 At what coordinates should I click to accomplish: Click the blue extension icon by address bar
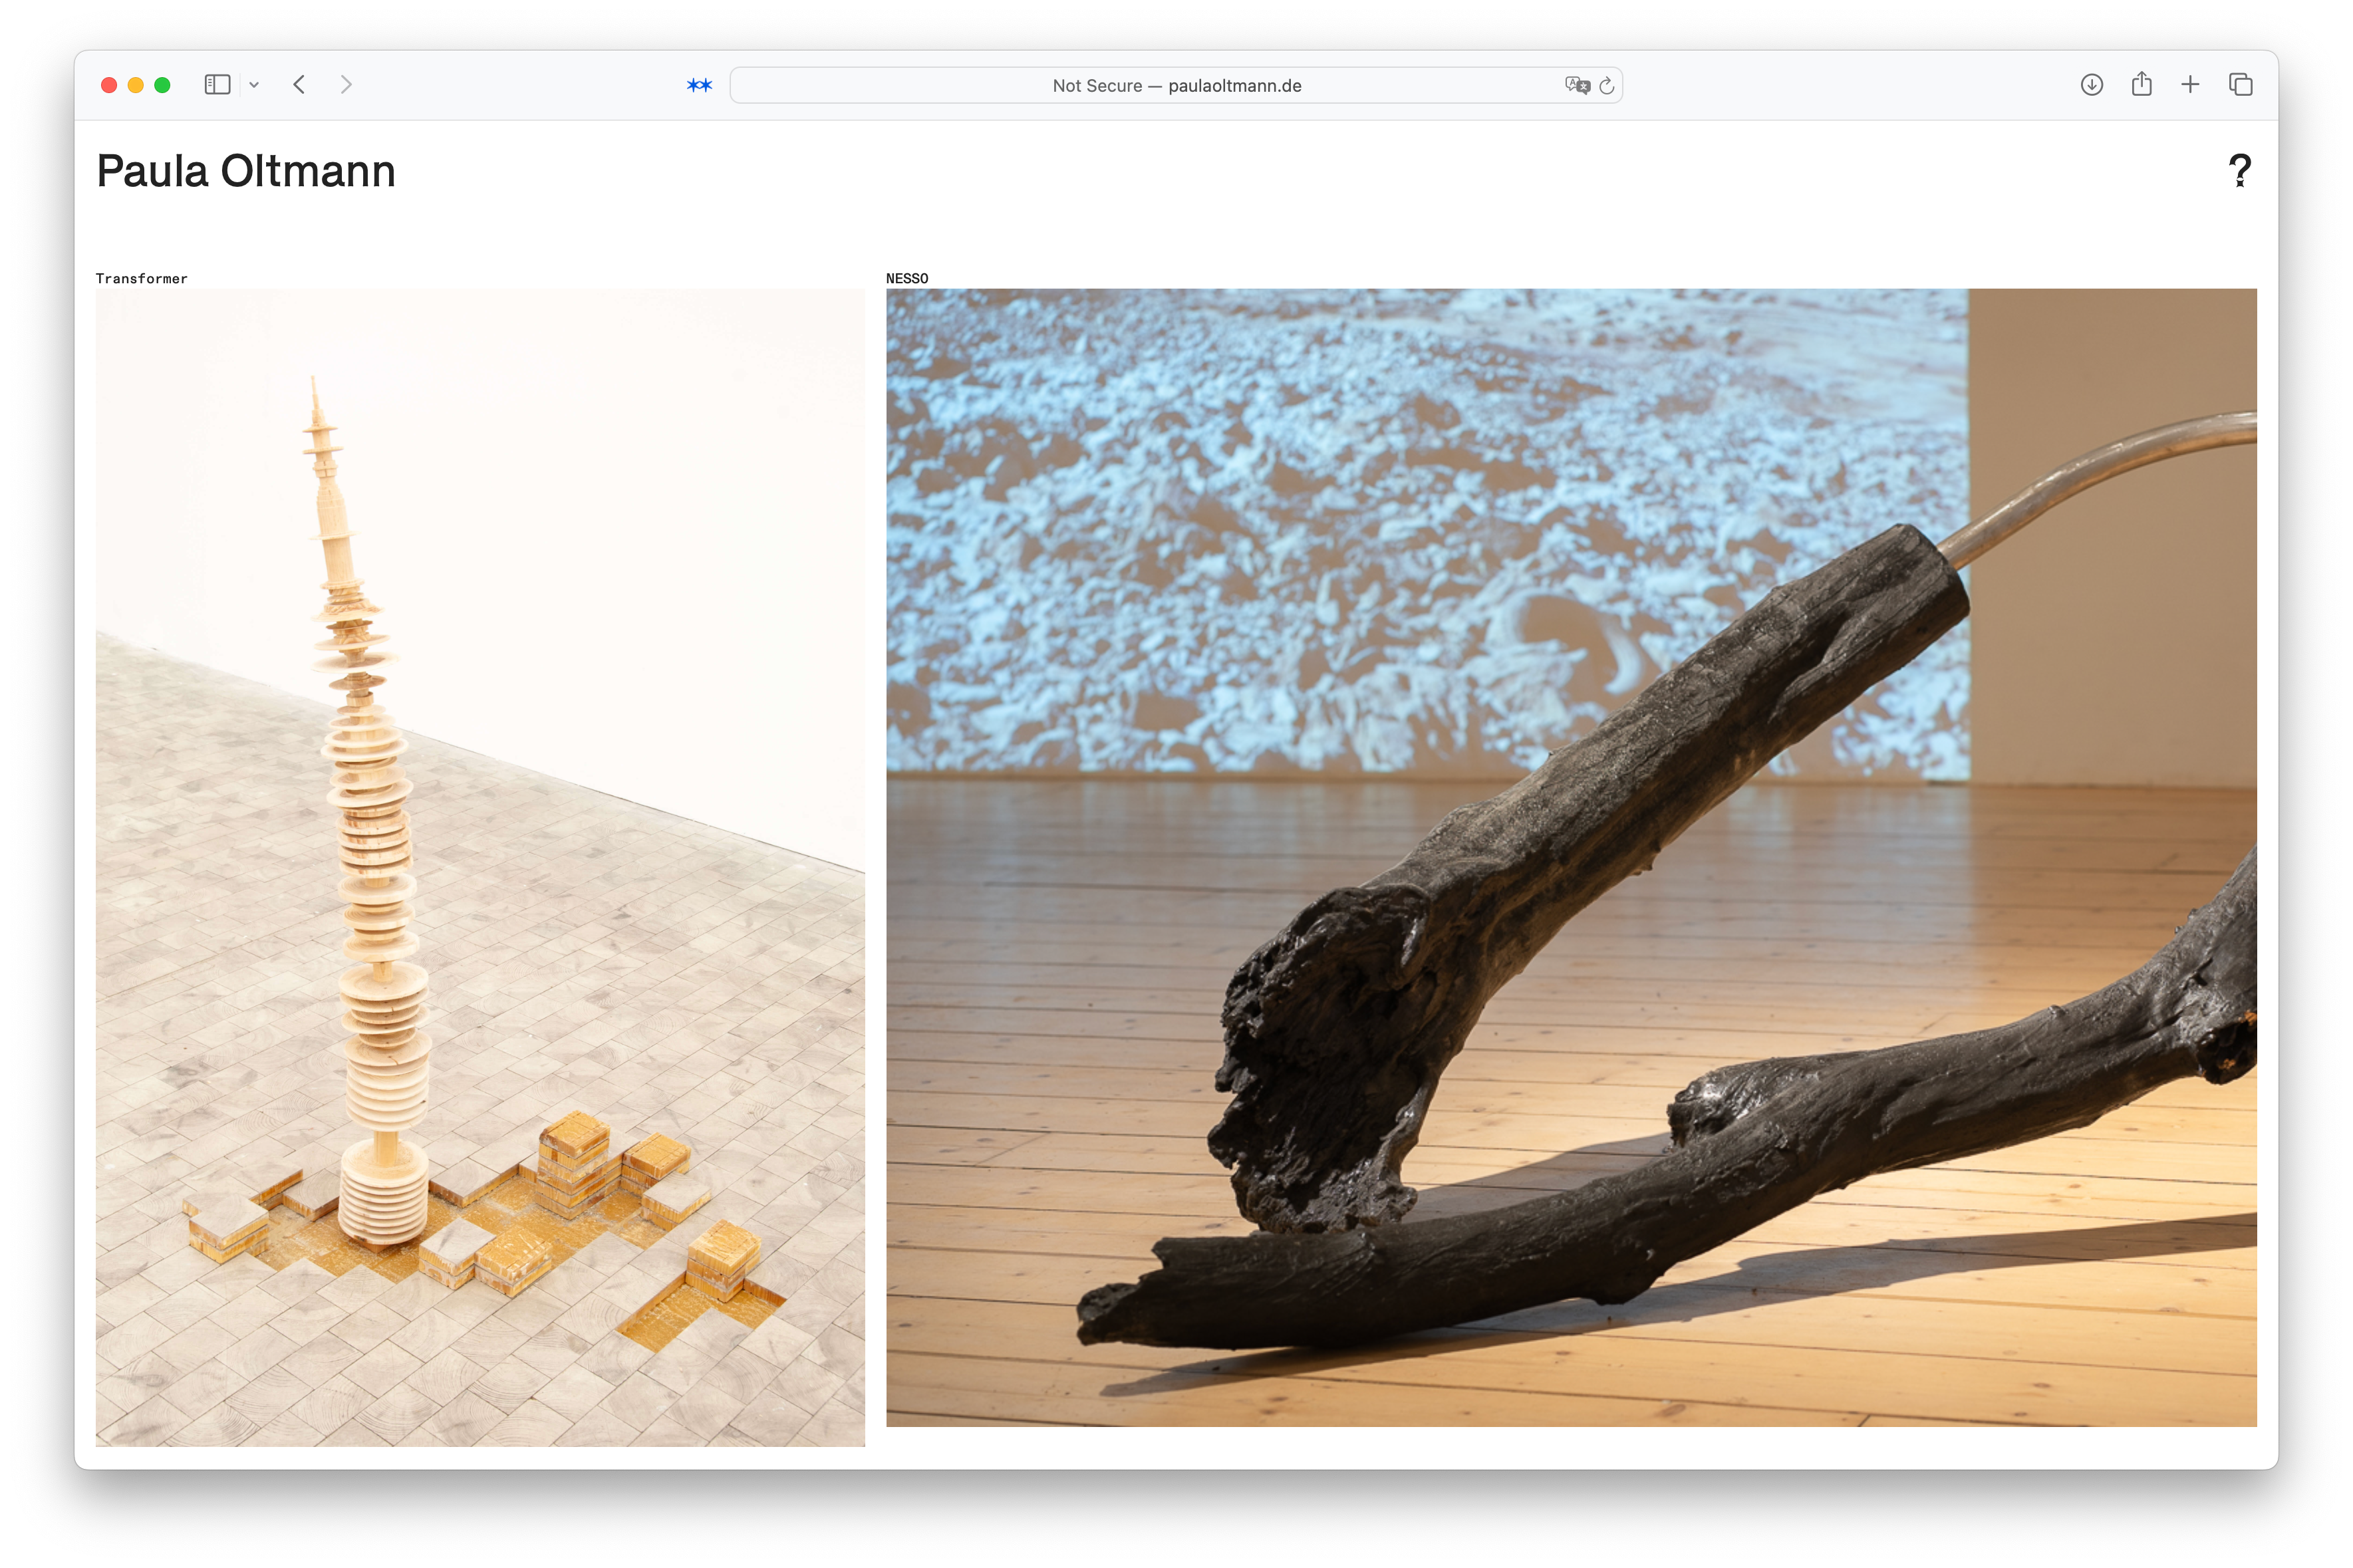(x=699, y=85)
